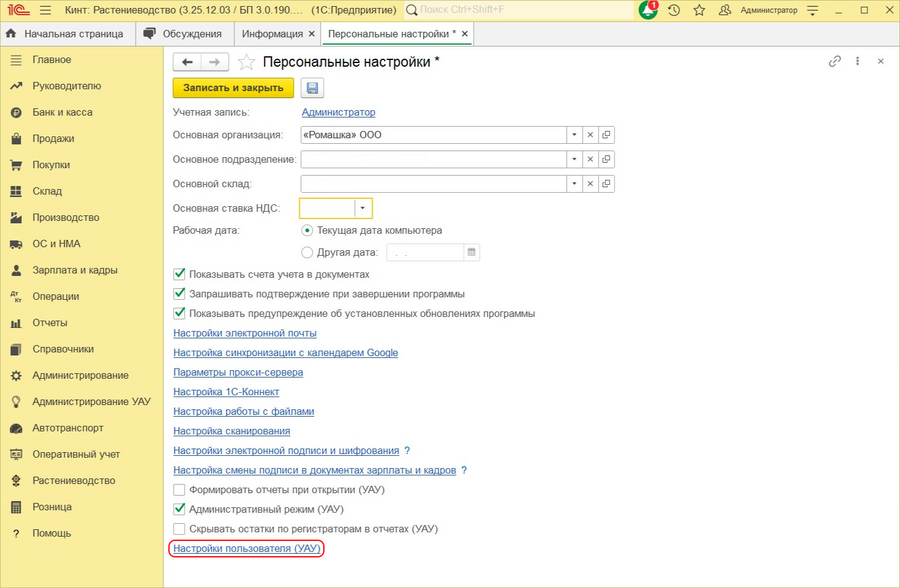Expand the Основная ставка НДС dropdown

363,207
